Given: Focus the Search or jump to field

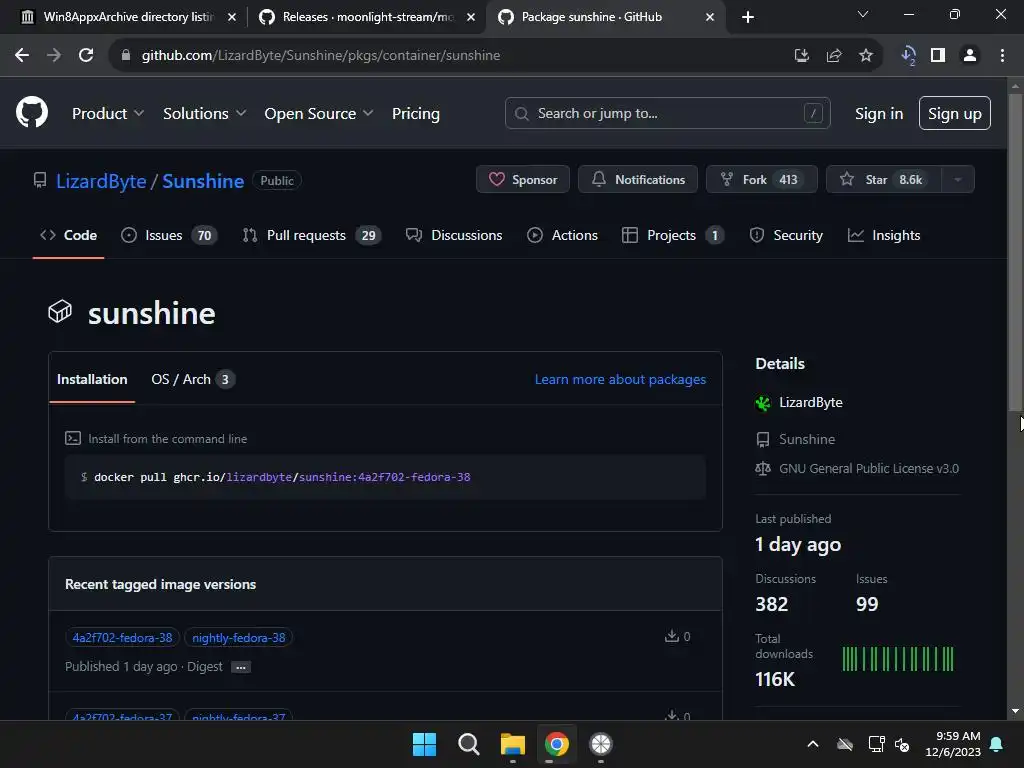Looking at the screenshot, I should pyautogui.click(x=667, y=114).
